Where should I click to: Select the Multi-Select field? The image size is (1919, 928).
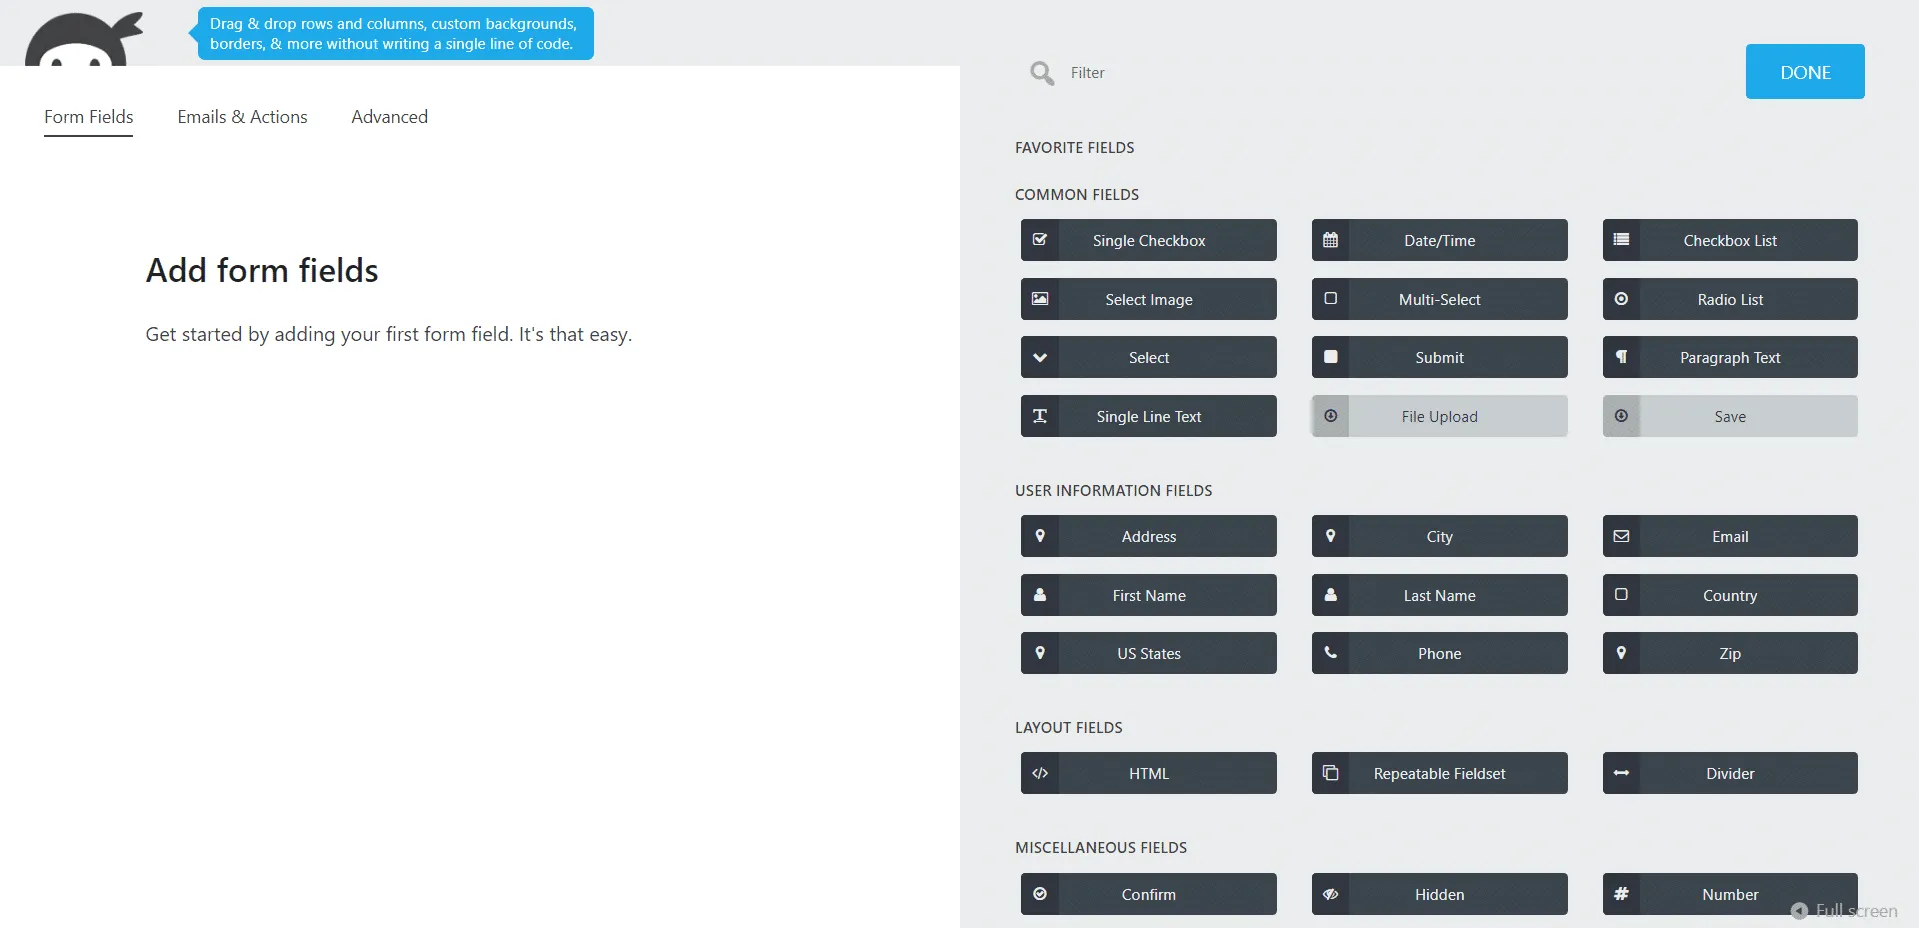pyautogui.click(x=1438, y=299)
